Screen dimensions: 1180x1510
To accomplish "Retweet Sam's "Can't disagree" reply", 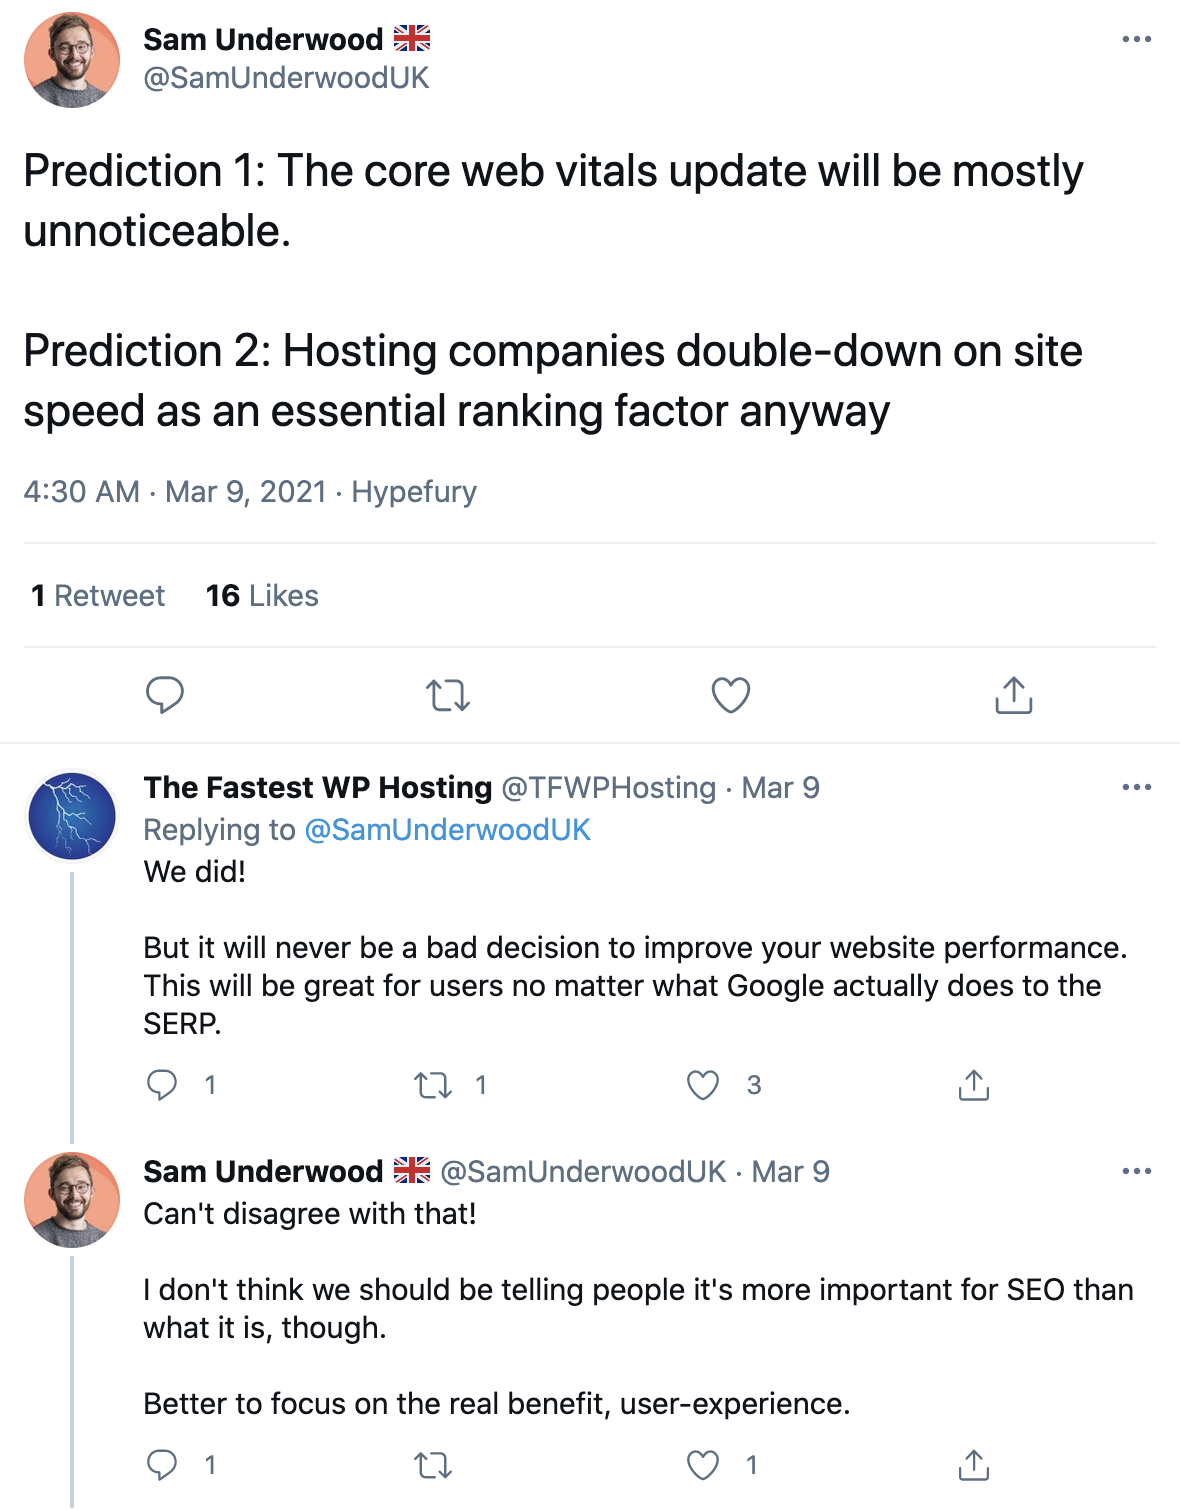I will coord(433,1465).
